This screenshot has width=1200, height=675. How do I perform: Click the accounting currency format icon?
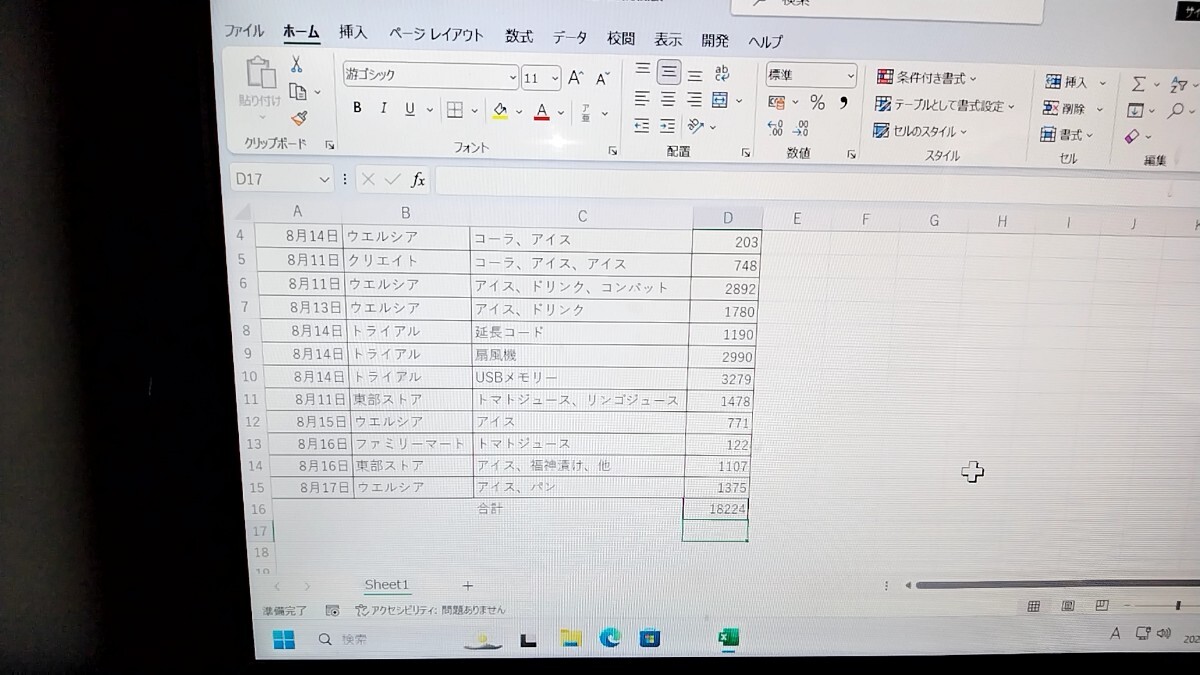[777, 102]
